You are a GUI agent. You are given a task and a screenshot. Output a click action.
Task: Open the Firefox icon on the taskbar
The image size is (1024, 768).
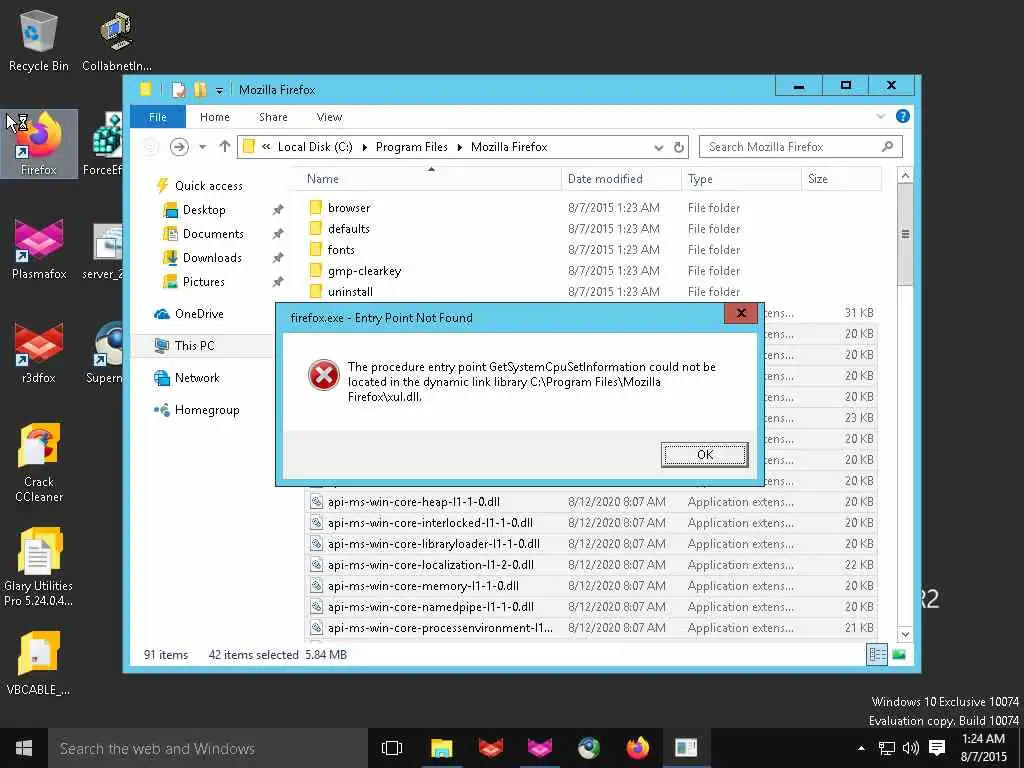[637, 748]
